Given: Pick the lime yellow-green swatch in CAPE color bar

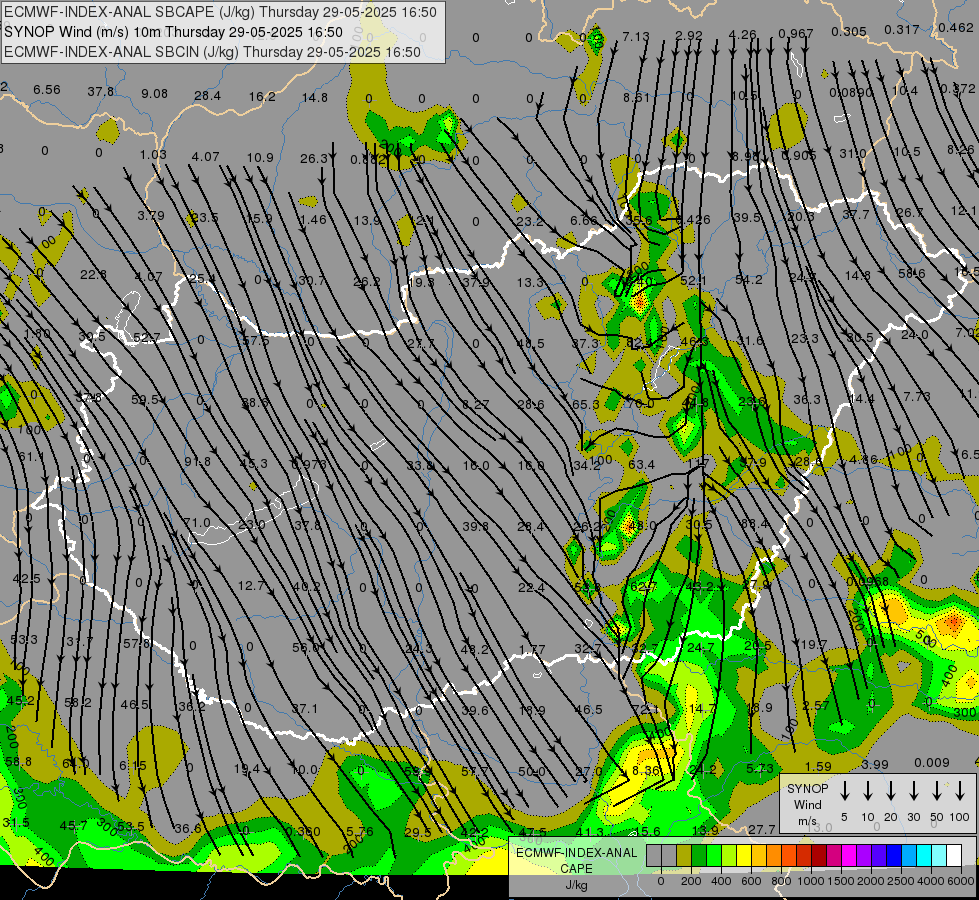Looking at the screenshot, I should [x=729, y=855].
